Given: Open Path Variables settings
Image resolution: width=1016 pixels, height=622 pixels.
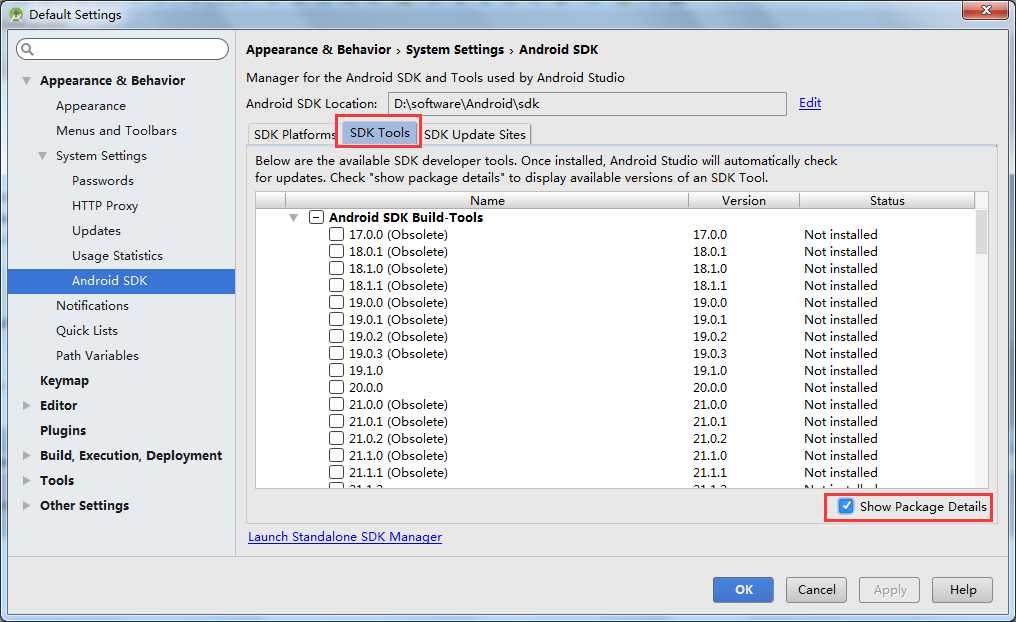Looking at the screenshot, I should (97, 356).
